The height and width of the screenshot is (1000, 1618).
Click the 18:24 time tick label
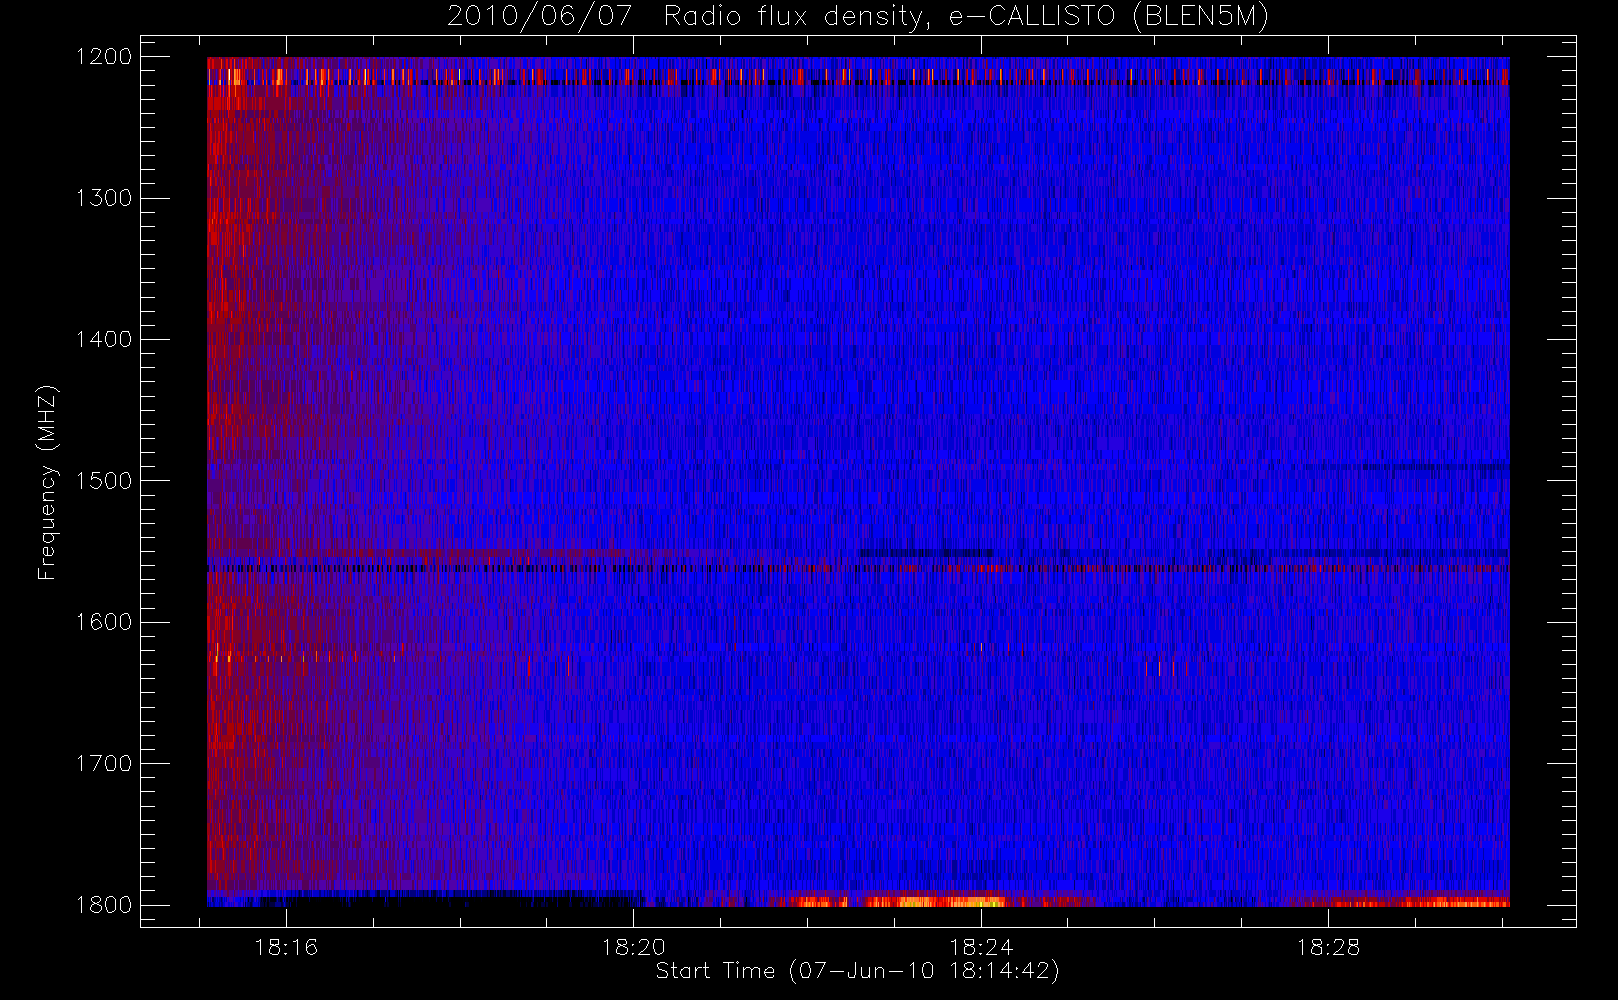click(x=981, y=947)
